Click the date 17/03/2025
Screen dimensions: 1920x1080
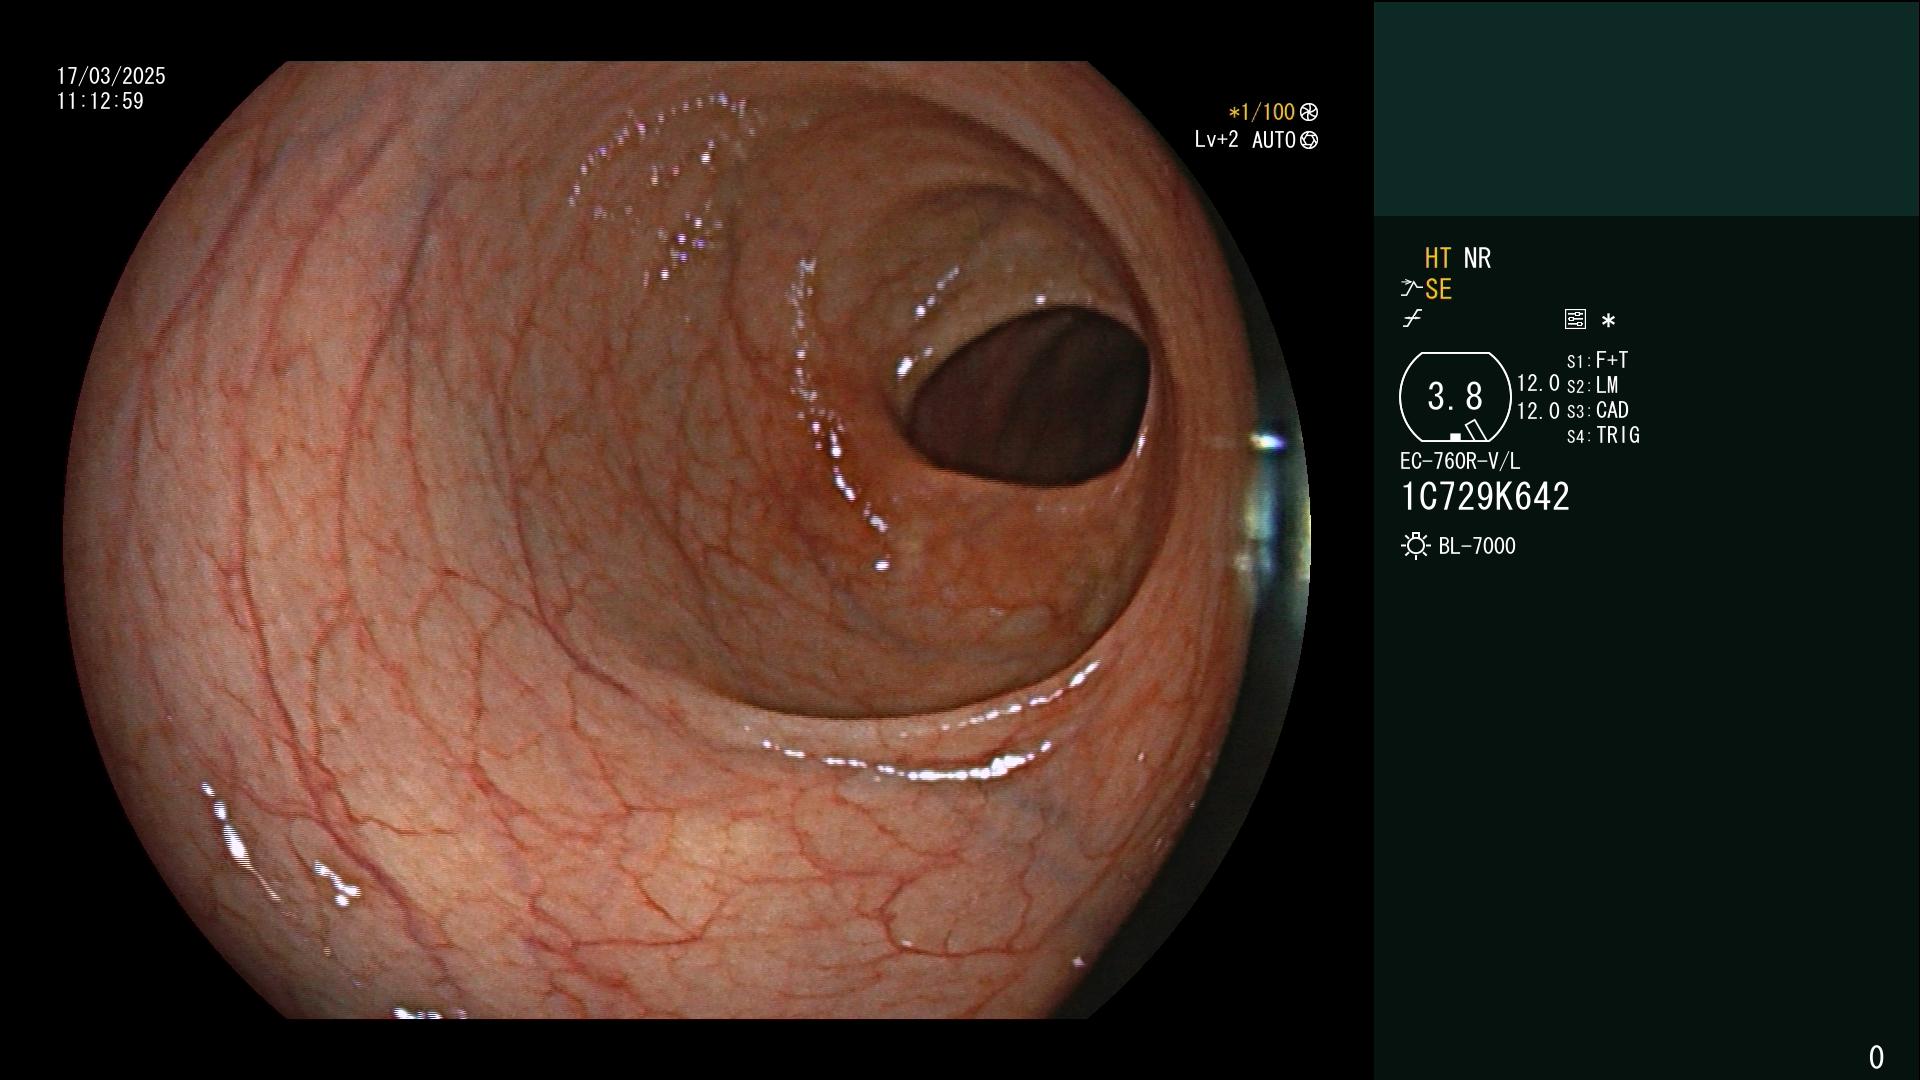point(111,77)
